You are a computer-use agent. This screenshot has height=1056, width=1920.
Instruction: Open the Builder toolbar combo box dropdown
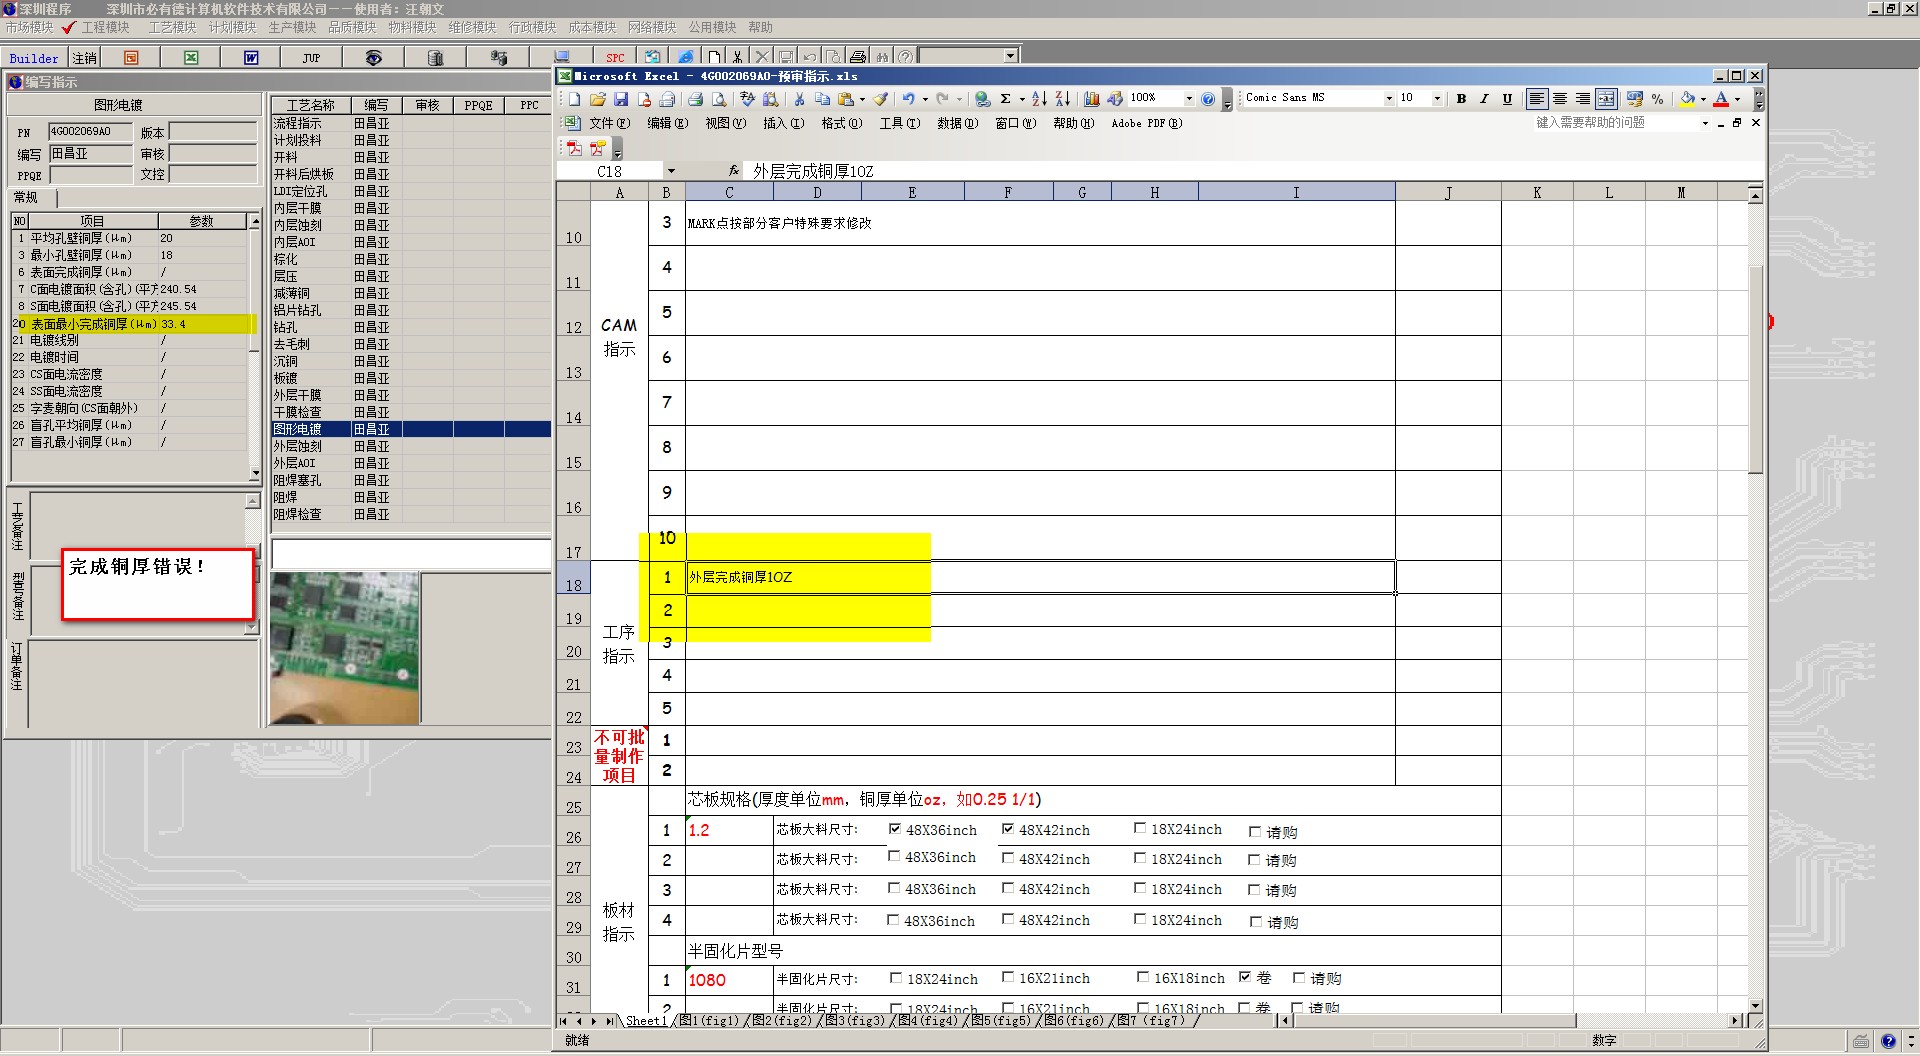[1010, 56]
